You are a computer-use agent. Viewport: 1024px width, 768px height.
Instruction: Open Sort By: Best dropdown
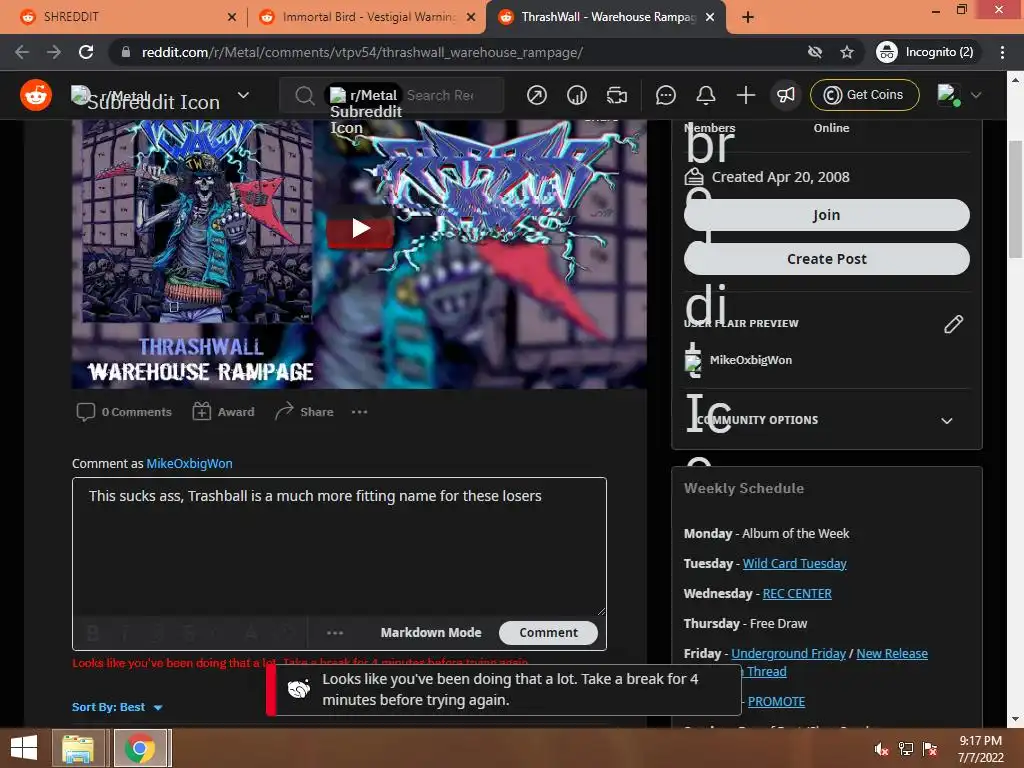point(117,707)
